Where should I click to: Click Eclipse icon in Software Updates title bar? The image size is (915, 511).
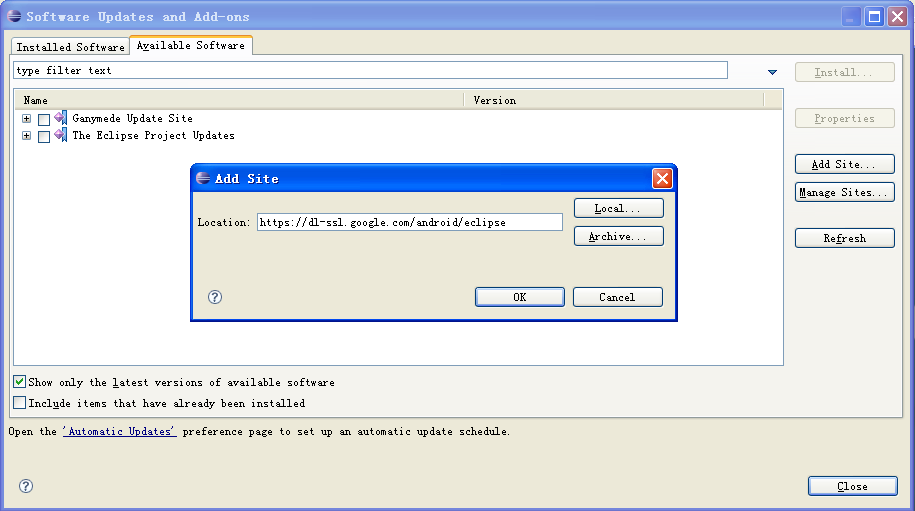coord(15,16)
